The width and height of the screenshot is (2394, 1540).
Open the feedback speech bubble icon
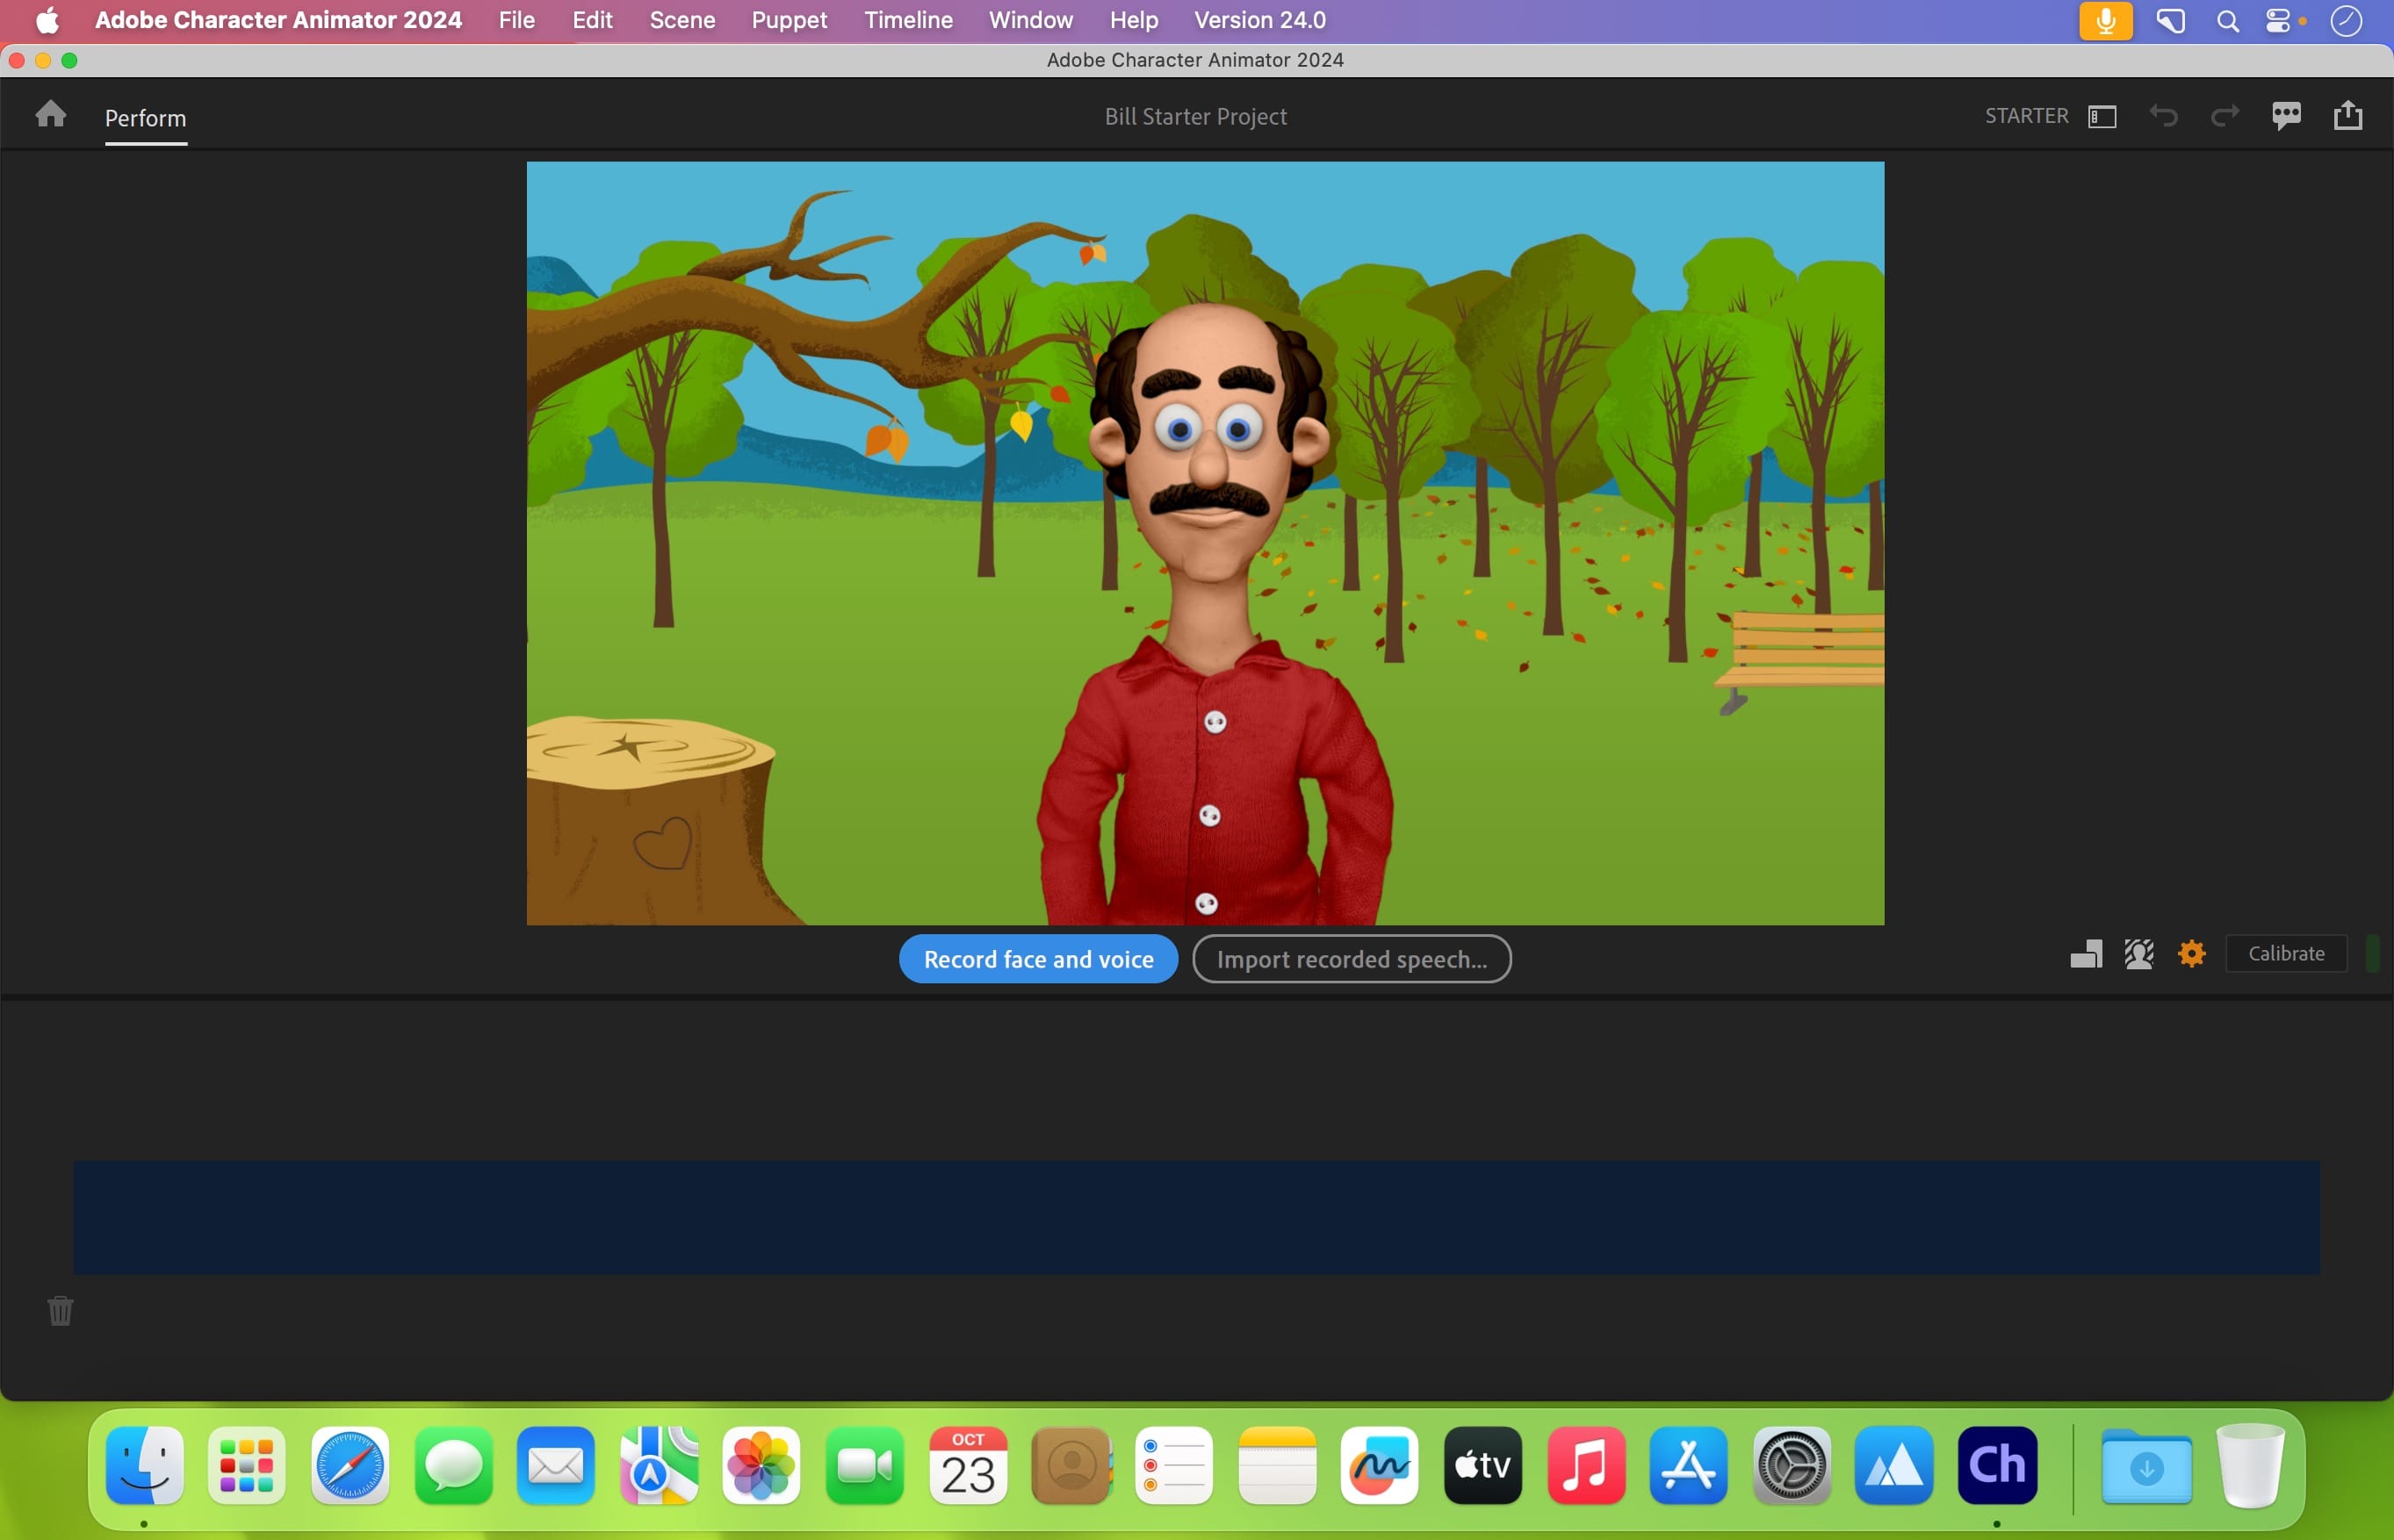[2286, 116]
